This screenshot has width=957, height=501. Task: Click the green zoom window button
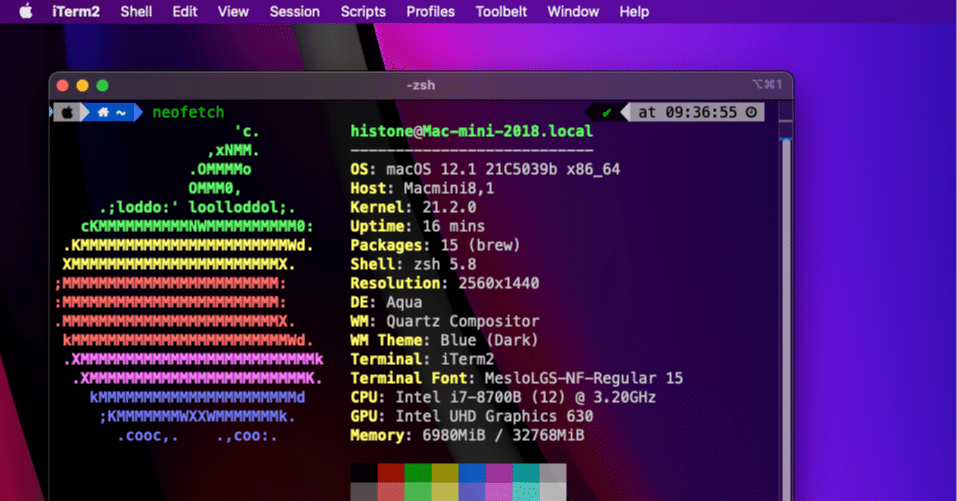[103, 85]
